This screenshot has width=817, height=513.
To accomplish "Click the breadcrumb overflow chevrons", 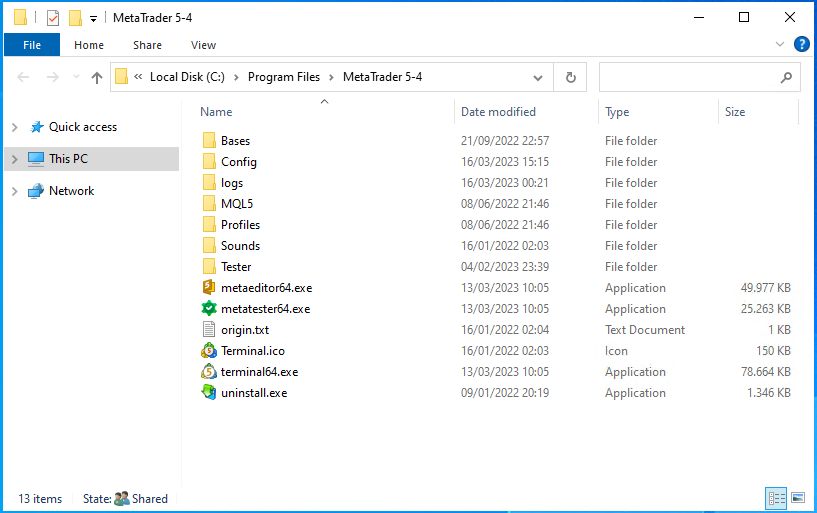I will [138, 77].
